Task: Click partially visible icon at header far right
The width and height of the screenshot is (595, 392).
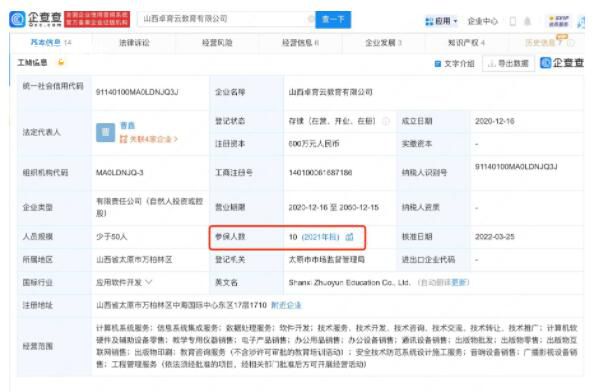Action: point(581,22)
